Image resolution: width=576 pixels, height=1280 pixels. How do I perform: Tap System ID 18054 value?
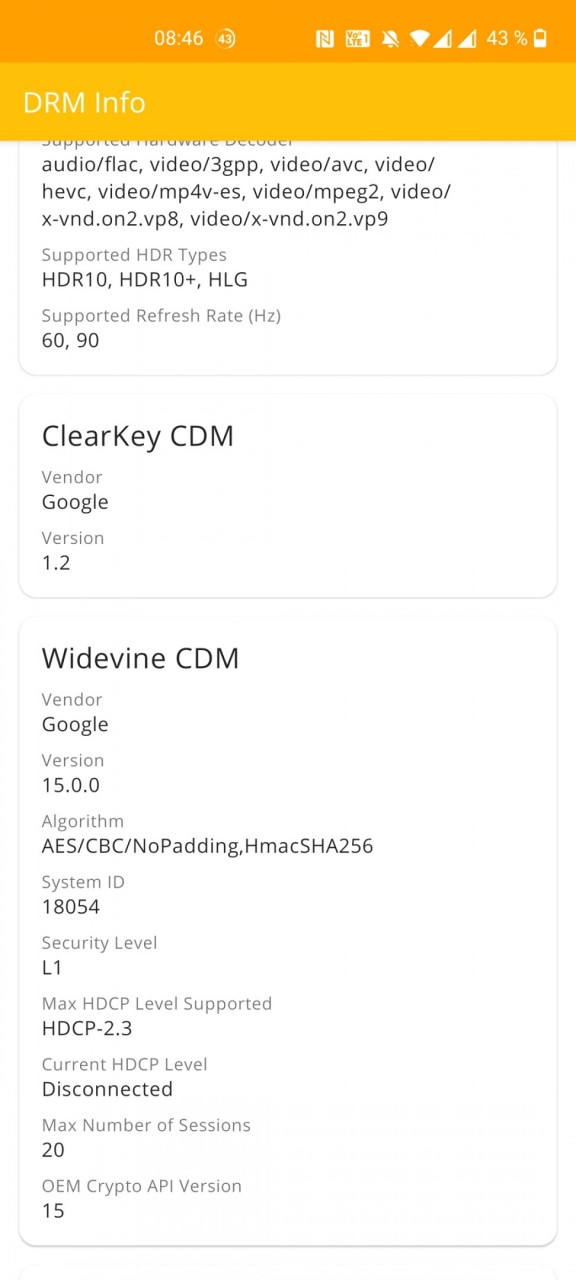[83, 895]
